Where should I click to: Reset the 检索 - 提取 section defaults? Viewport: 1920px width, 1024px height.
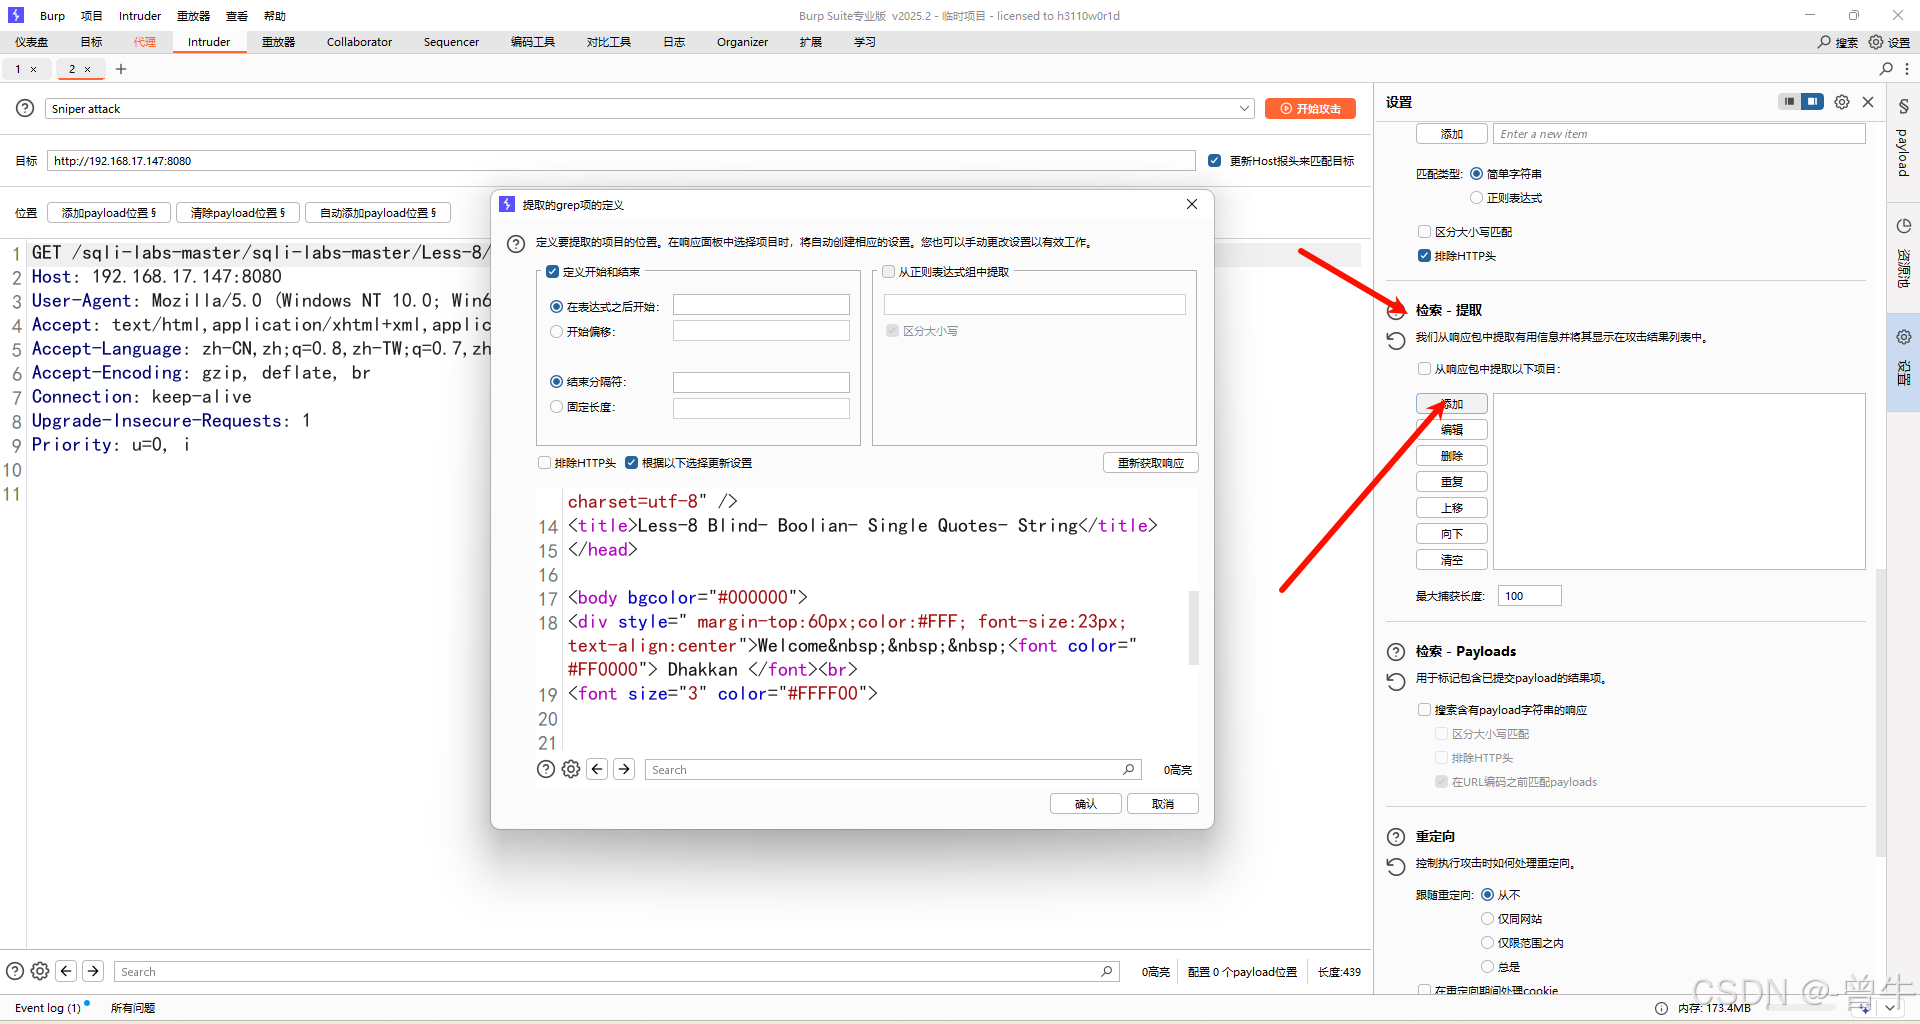click(x=1396, y=340)
